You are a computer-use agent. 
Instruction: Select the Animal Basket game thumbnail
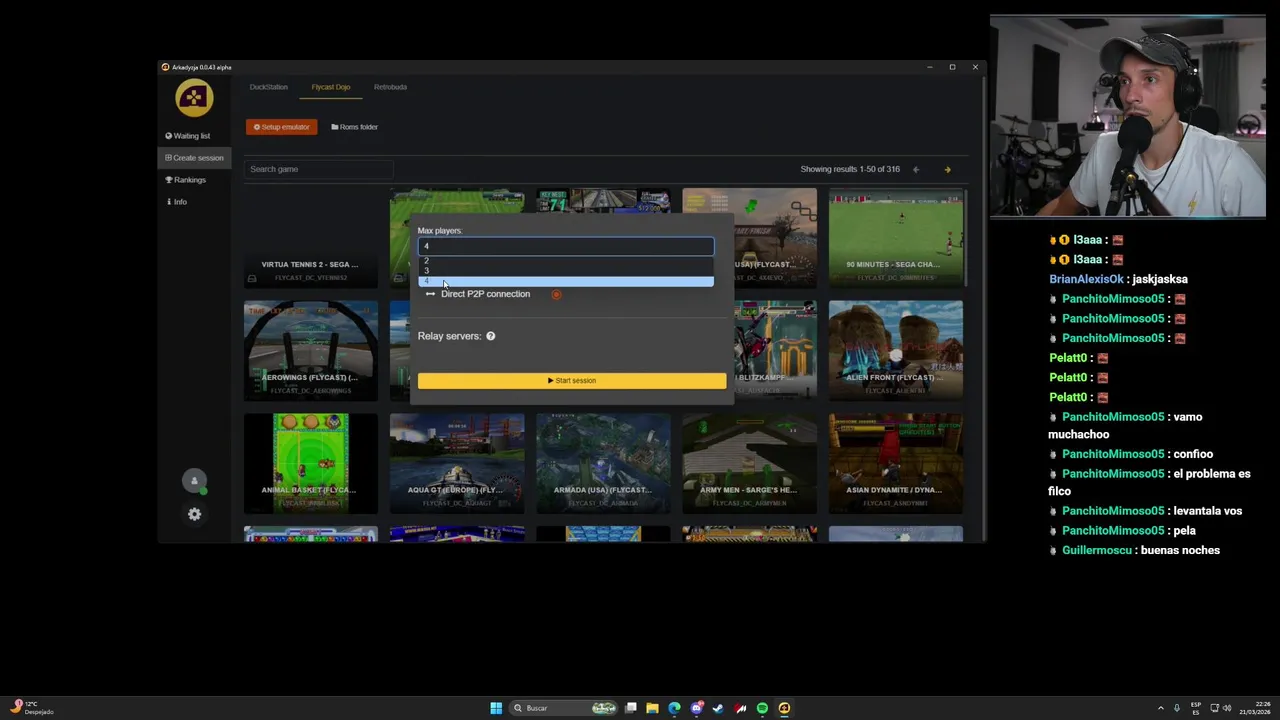310,463
